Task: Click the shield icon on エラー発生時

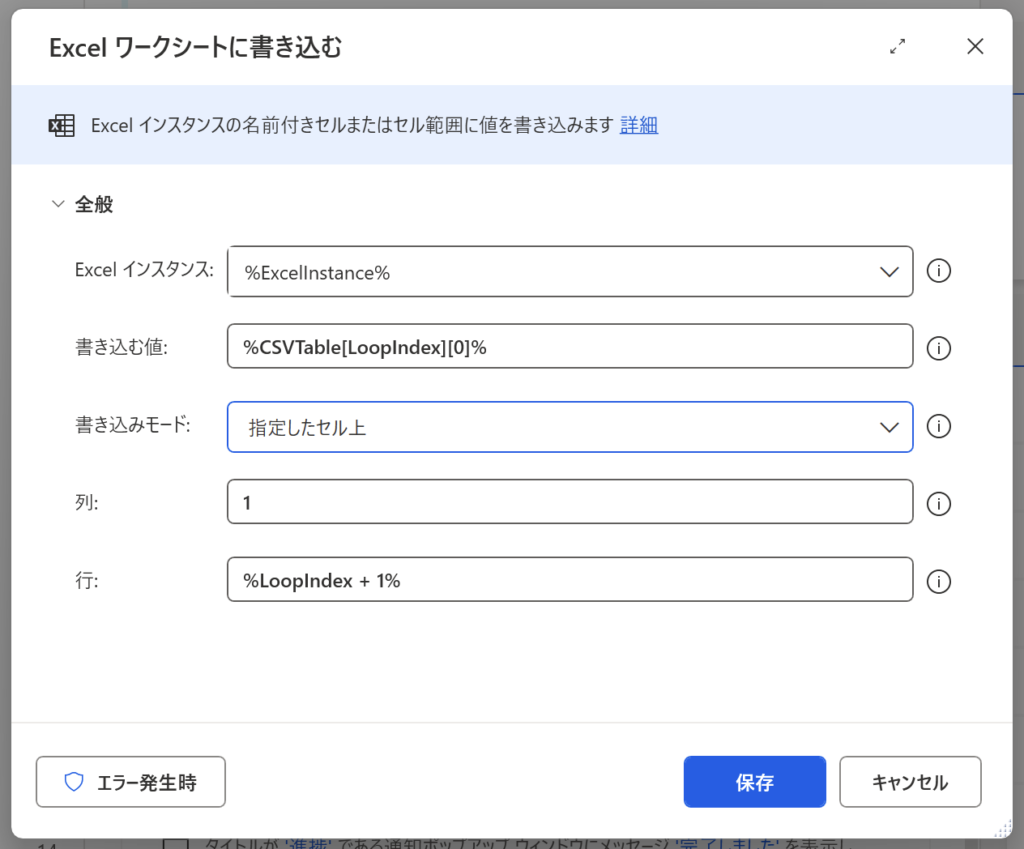Action: coord(74,782)
